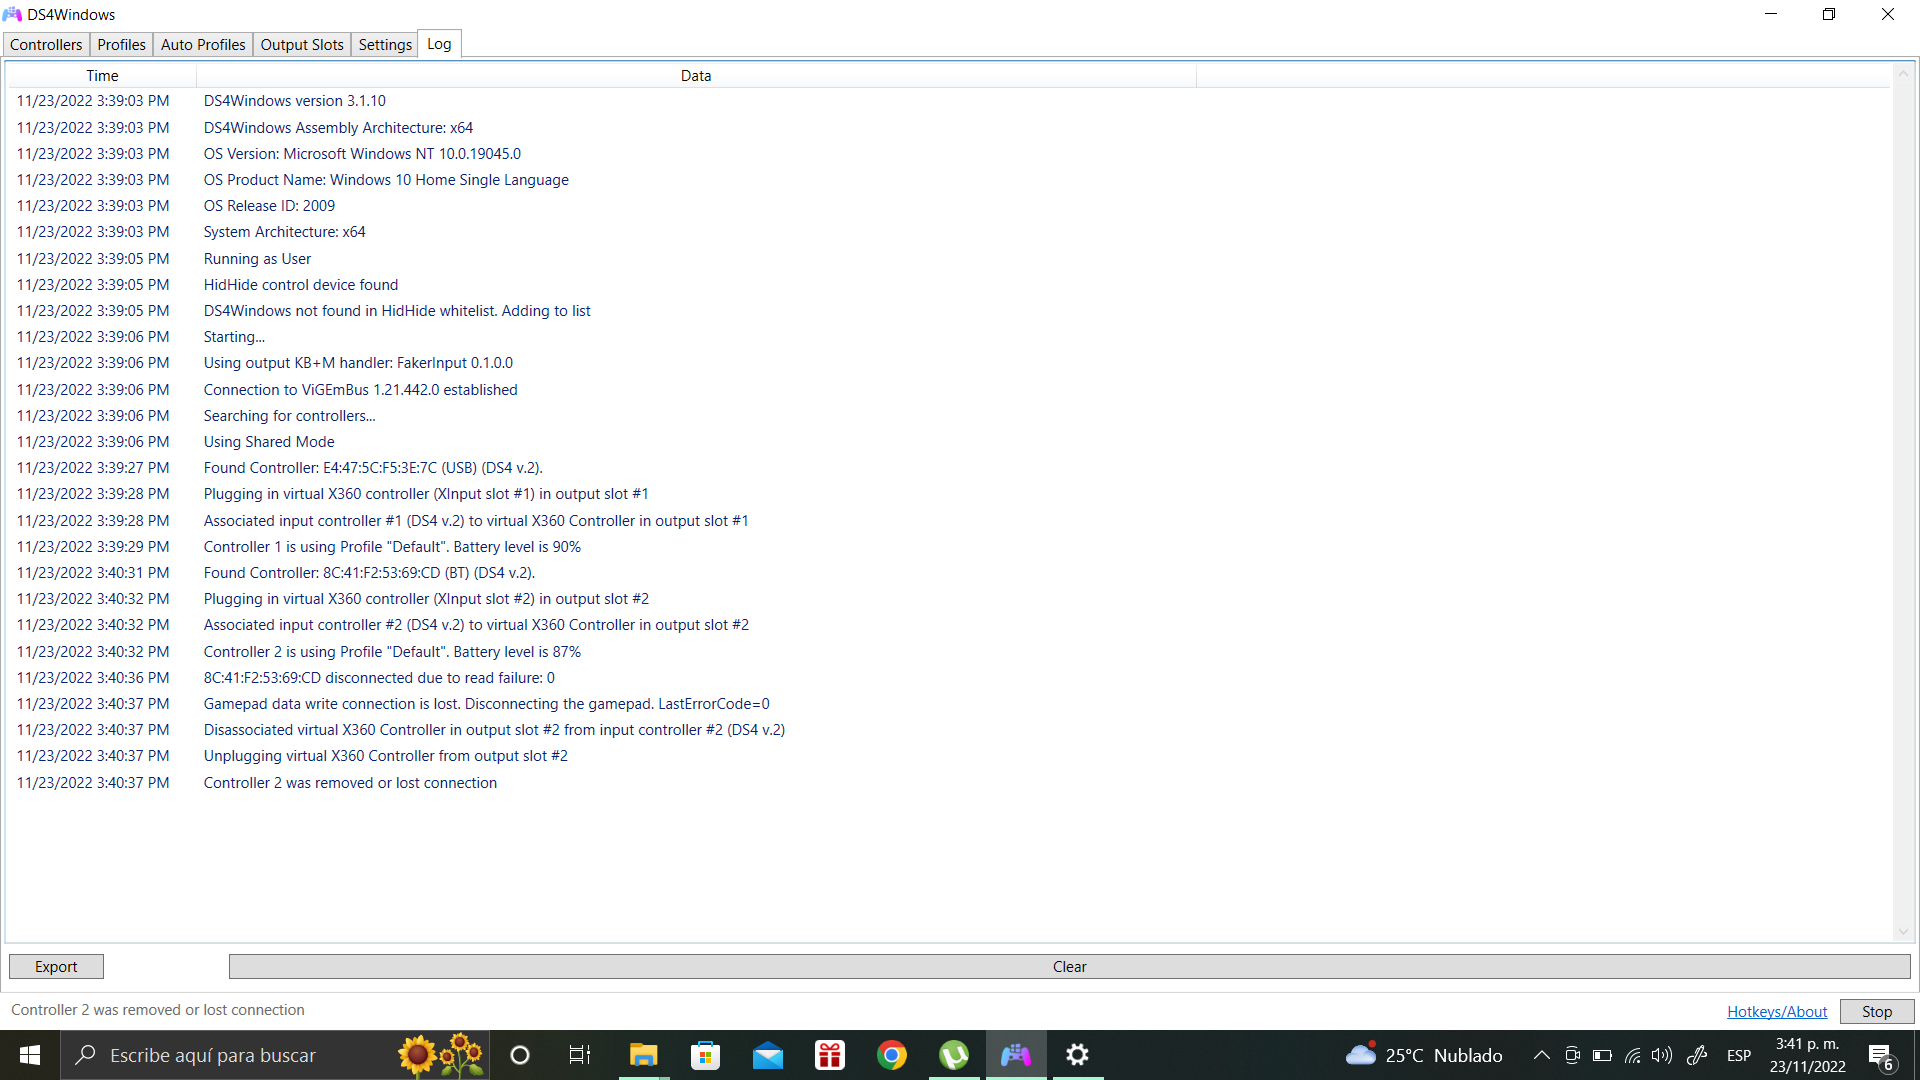Open the volume control in the tray
This screenshot has height=1080, width=1920.
1662,1055
